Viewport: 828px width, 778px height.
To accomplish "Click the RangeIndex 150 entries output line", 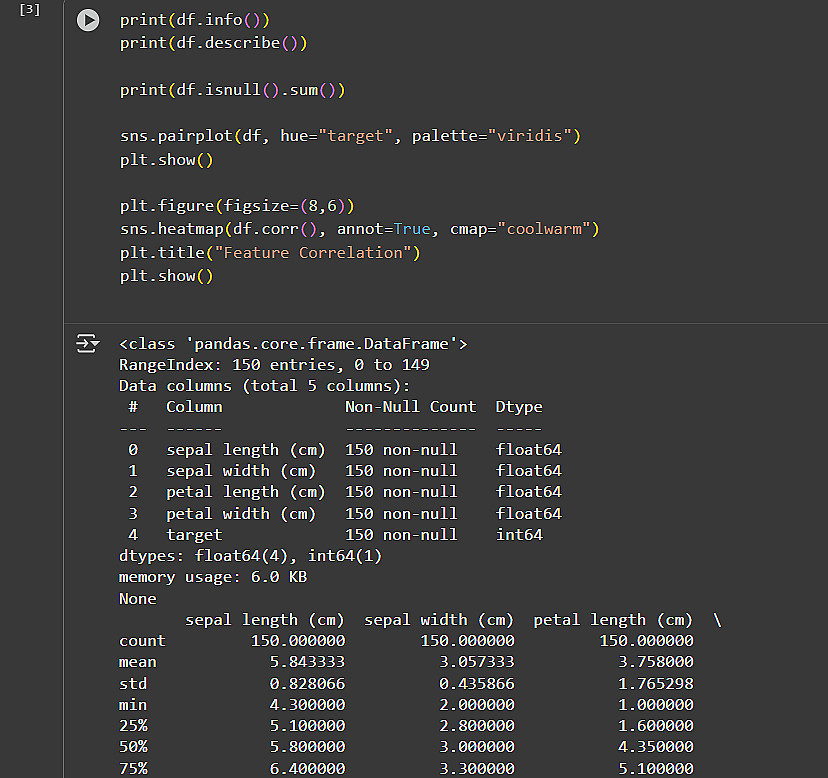I will (274, 365).
